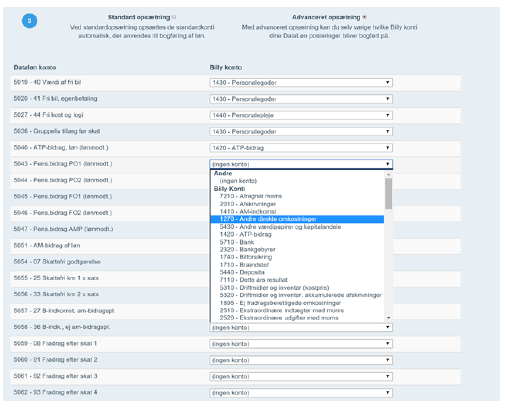Open dropdown for 5062 Fradrag efter skat 4
The image size is (505, 408).
(x=301, y=393)
